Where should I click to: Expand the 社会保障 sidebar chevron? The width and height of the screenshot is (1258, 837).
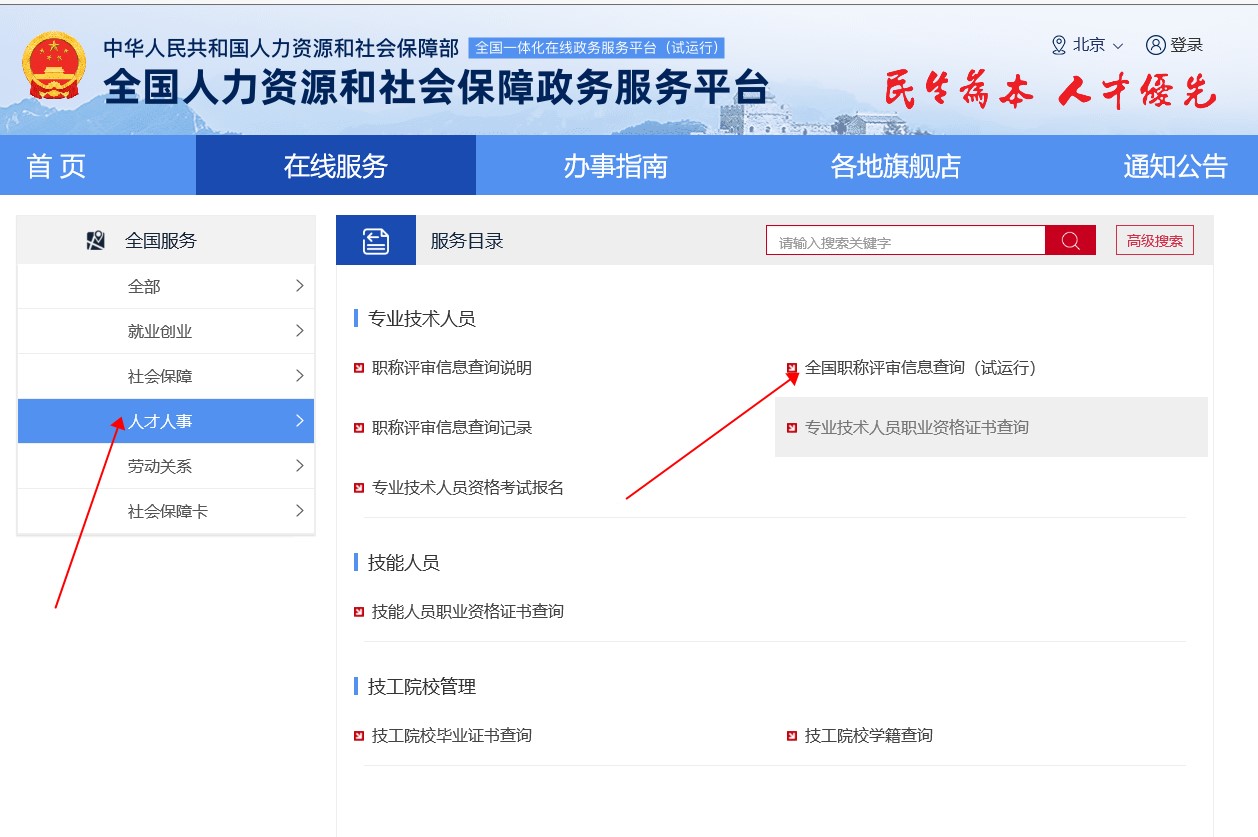[299, 376]
